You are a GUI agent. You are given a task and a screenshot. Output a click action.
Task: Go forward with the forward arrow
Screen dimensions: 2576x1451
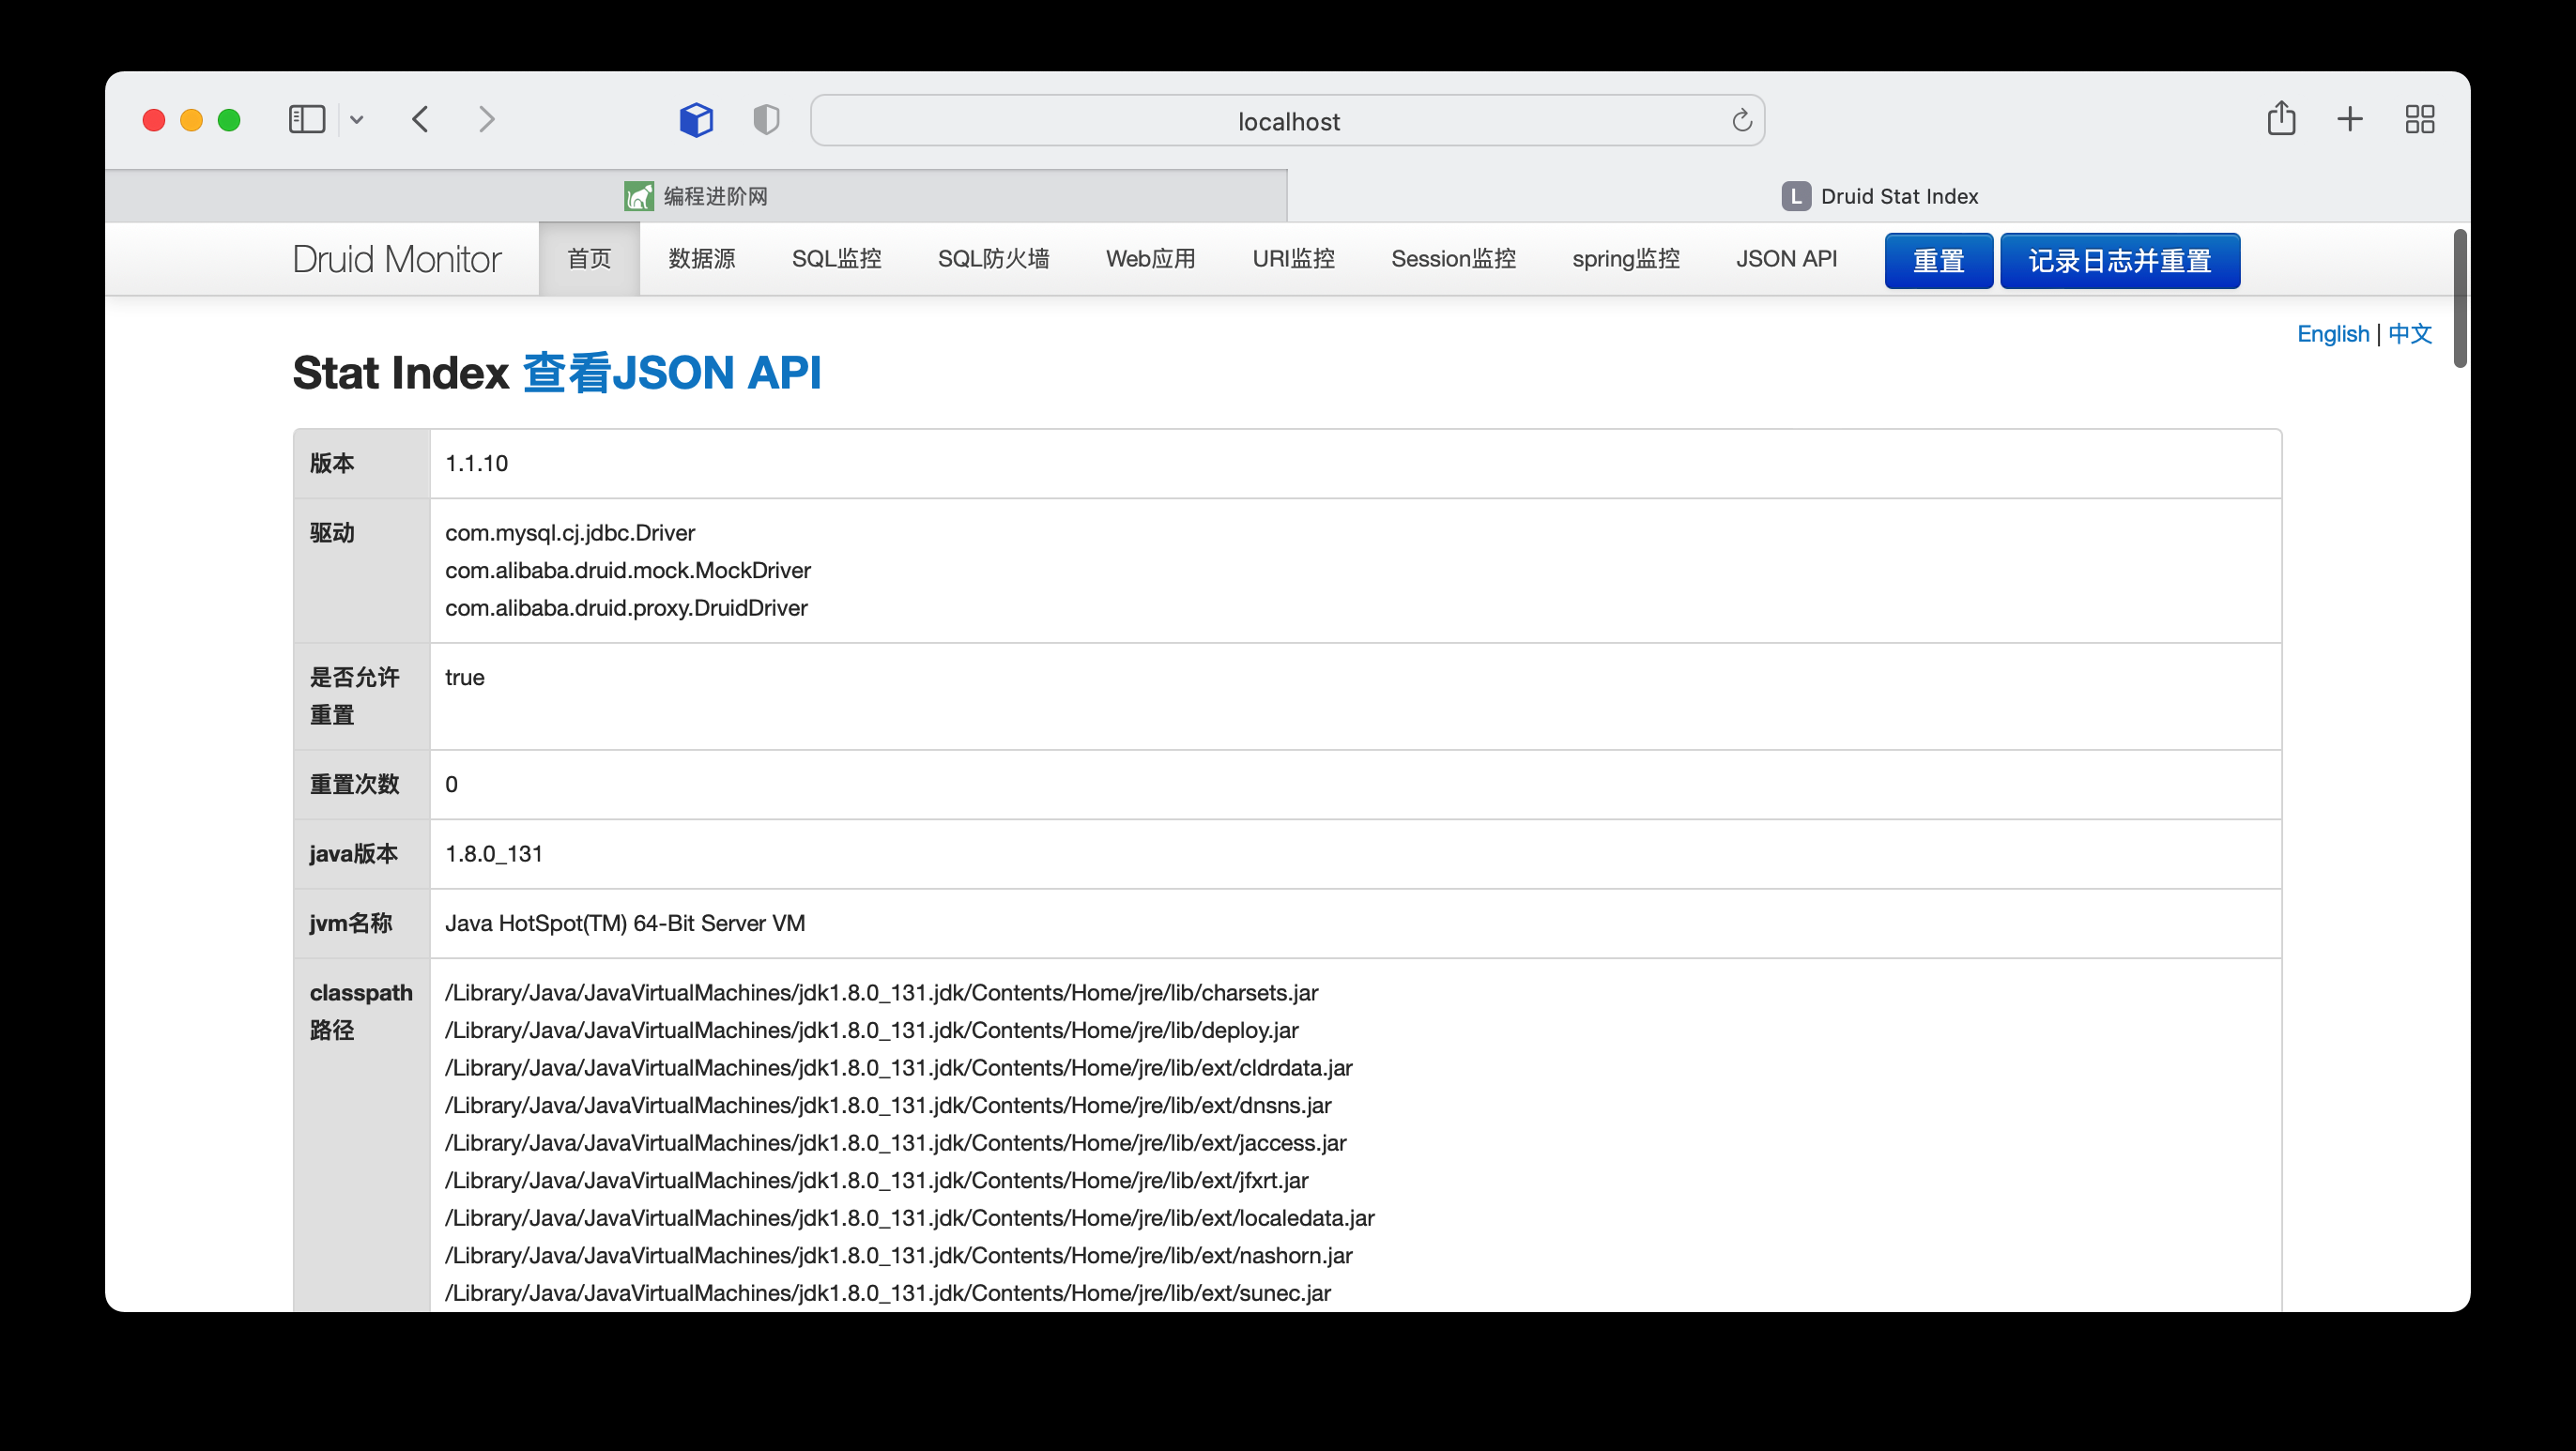point(486,120)
